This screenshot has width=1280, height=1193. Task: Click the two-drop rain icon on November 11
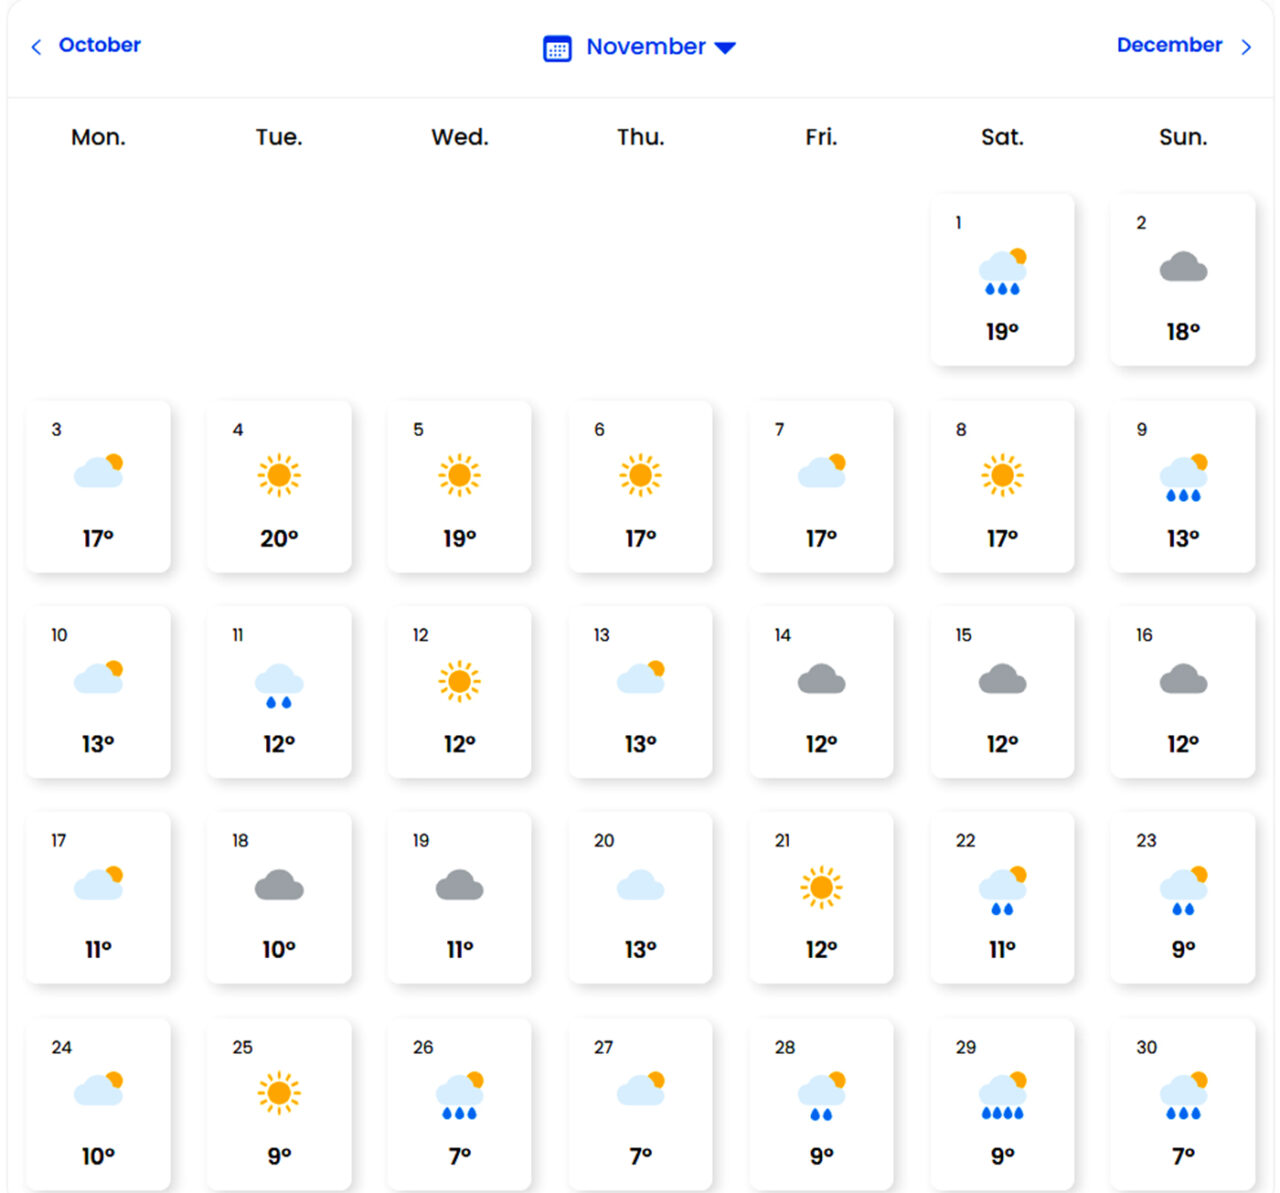tap(279, 686)
